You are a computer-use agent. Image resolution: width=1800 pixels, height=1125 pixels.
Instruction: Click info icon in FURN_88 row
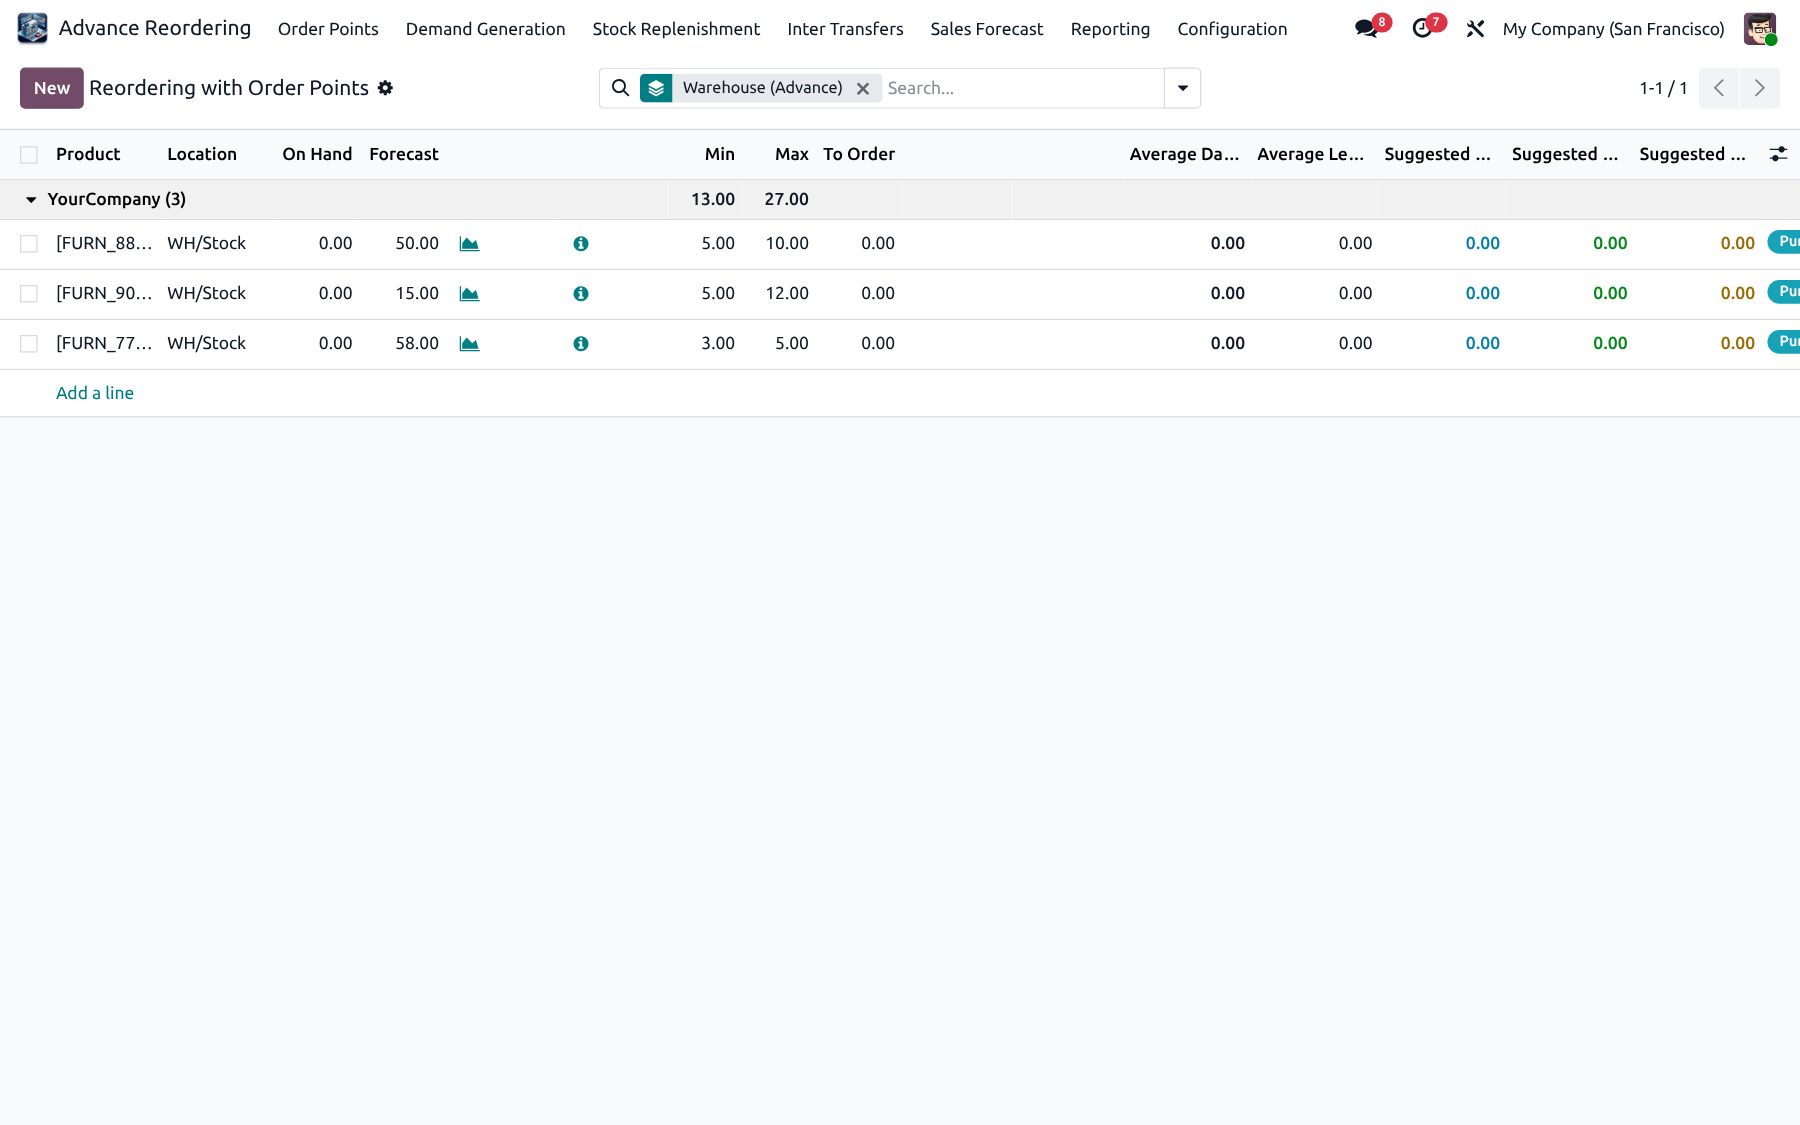click(581, 244)
